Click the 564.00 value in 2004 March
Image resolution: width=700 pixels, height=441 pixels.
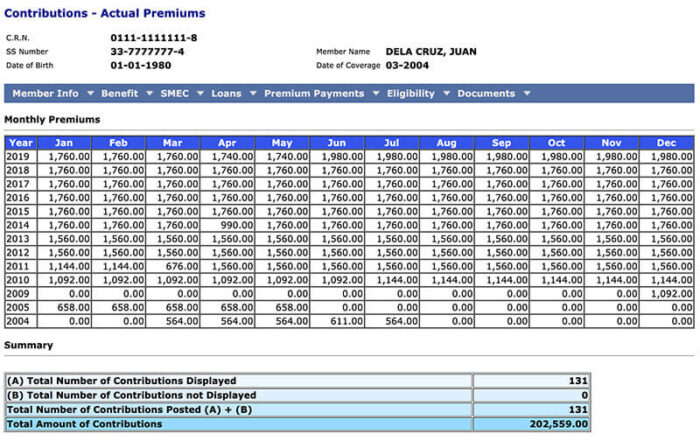pos(182,321)
